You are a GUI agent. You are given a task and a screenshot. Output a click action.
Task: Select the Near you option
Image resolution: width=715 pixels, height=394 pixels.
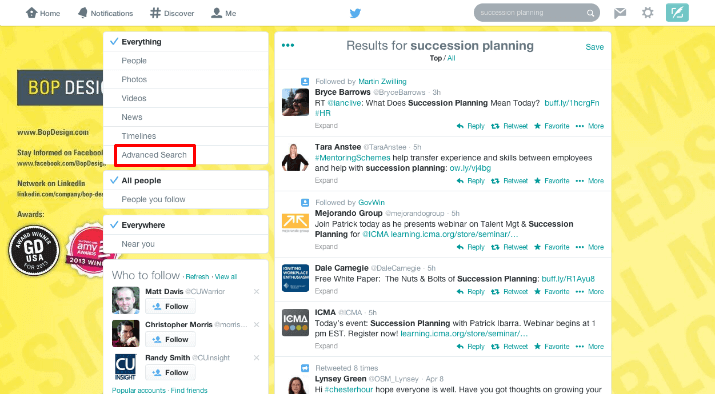(186, 244)
